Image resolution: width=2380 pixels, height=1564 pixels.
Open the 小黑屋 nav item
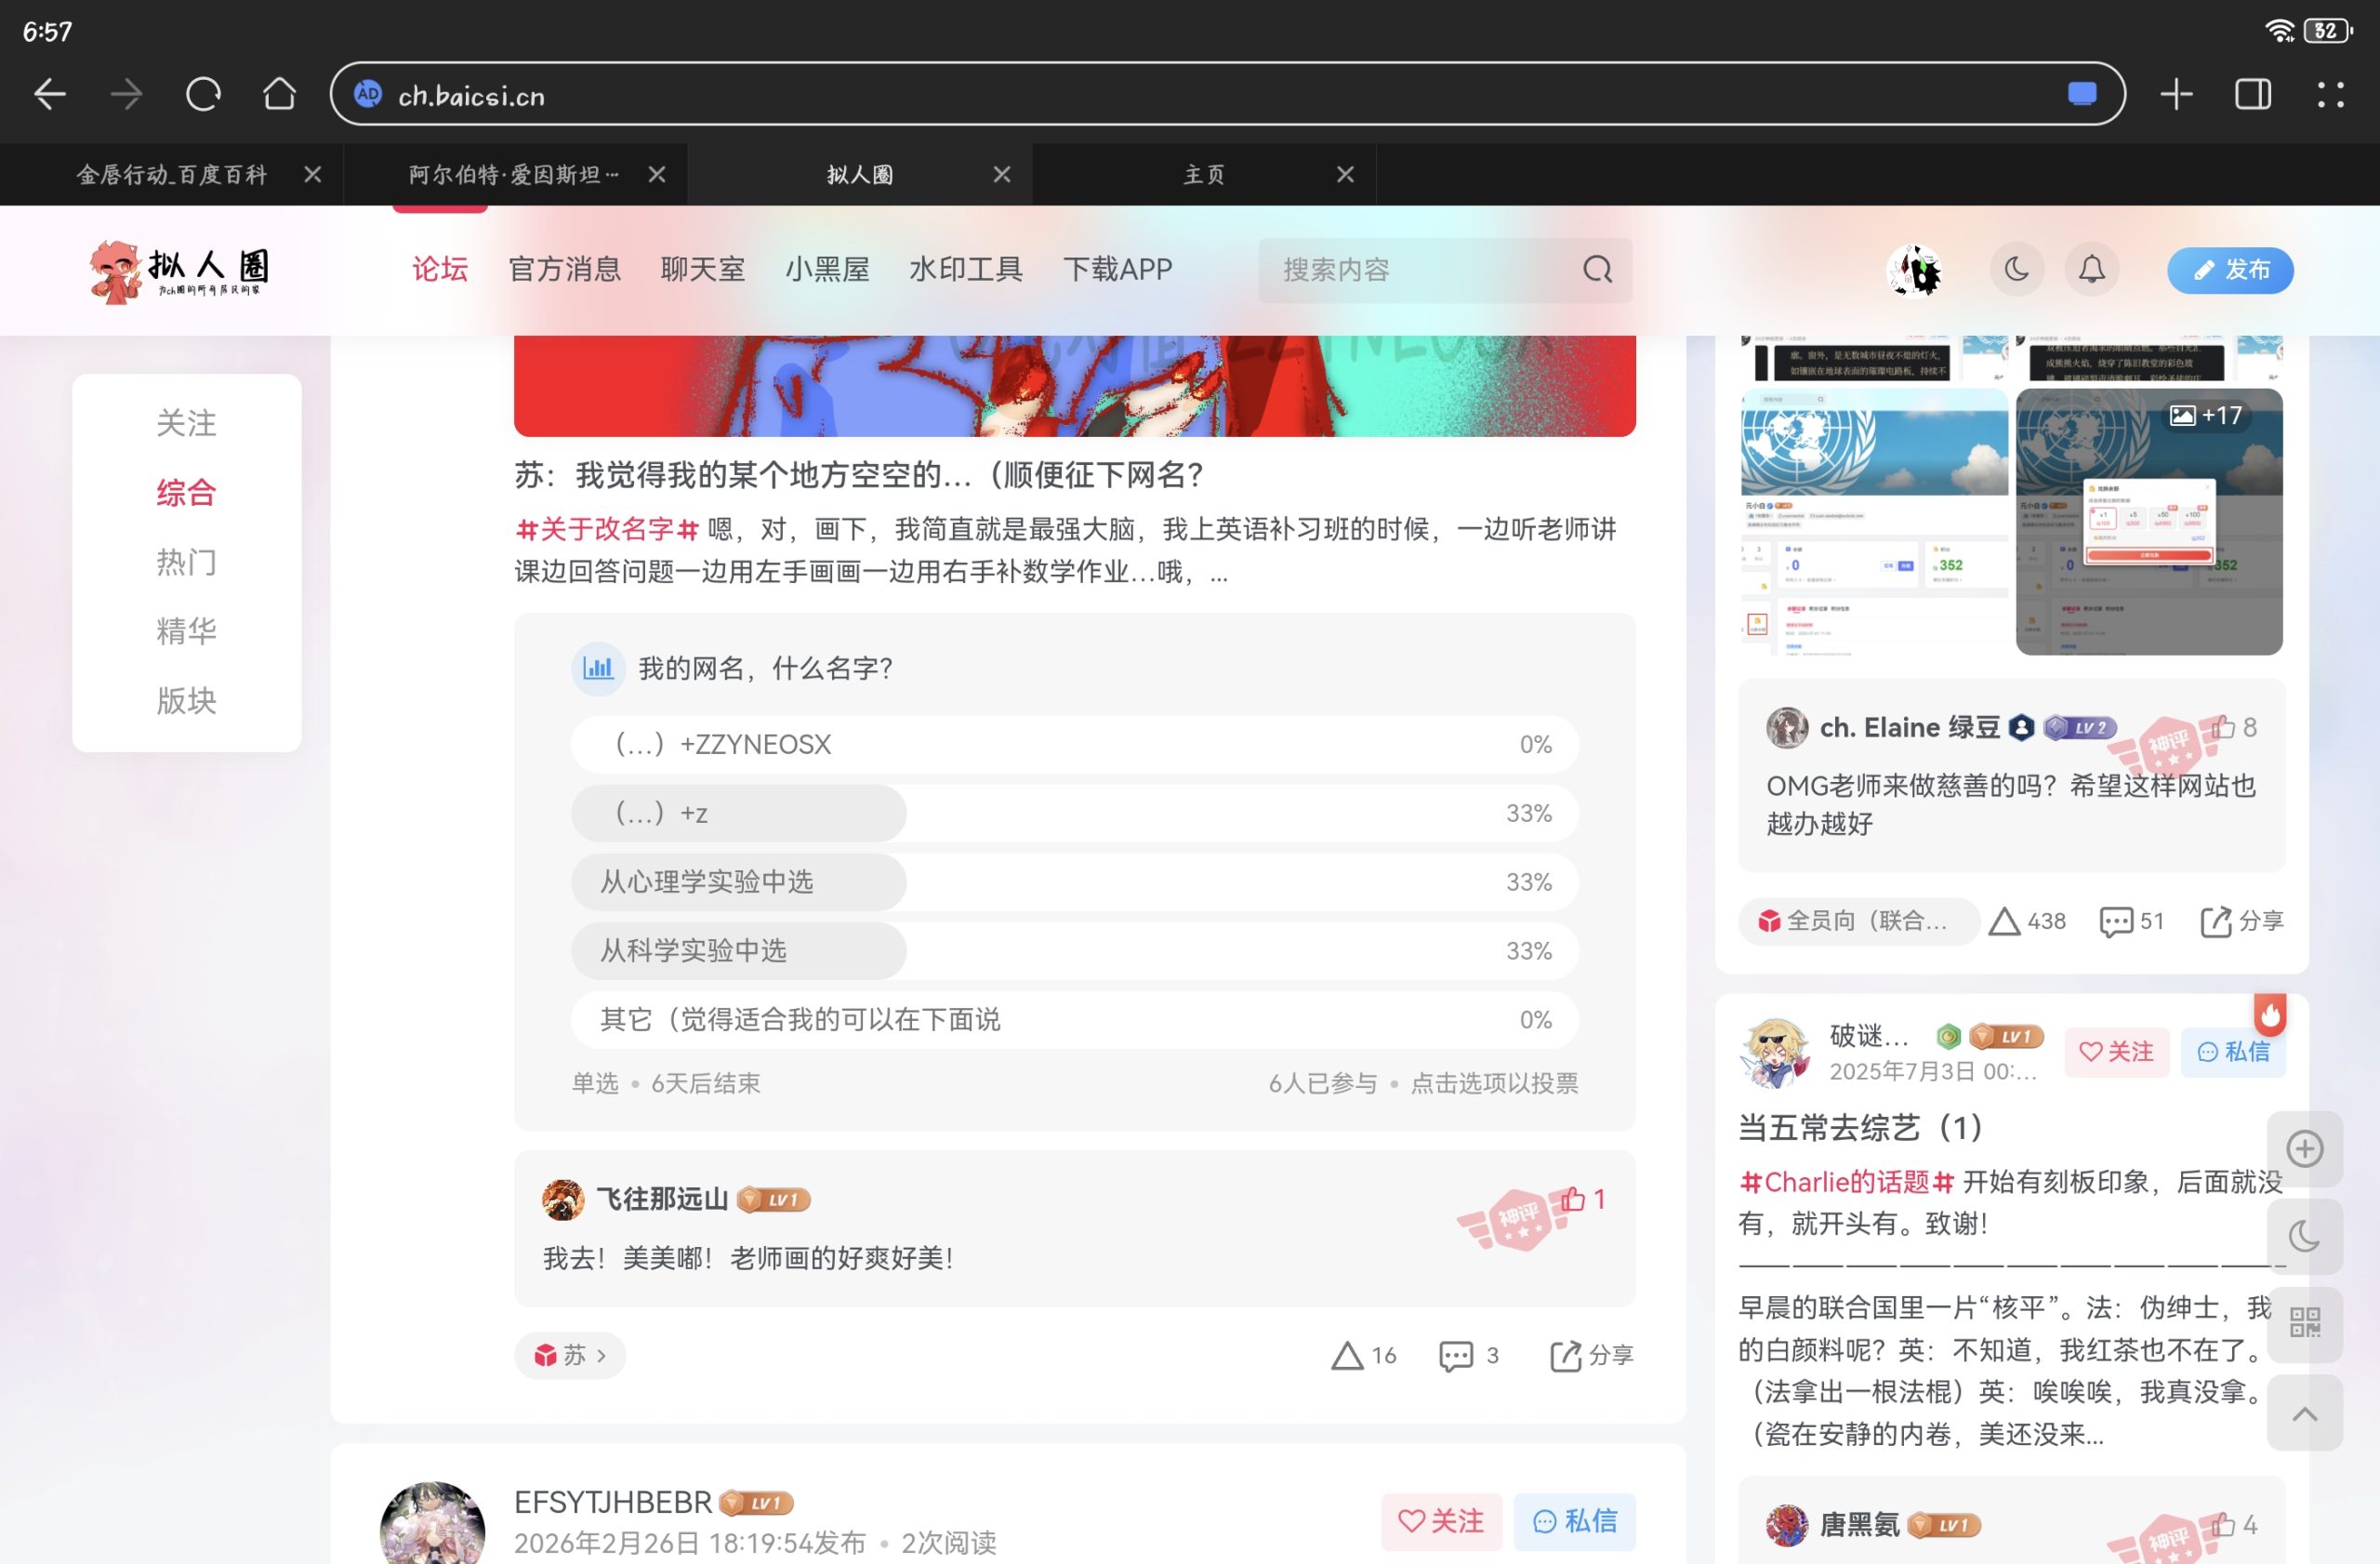point(827,270)
